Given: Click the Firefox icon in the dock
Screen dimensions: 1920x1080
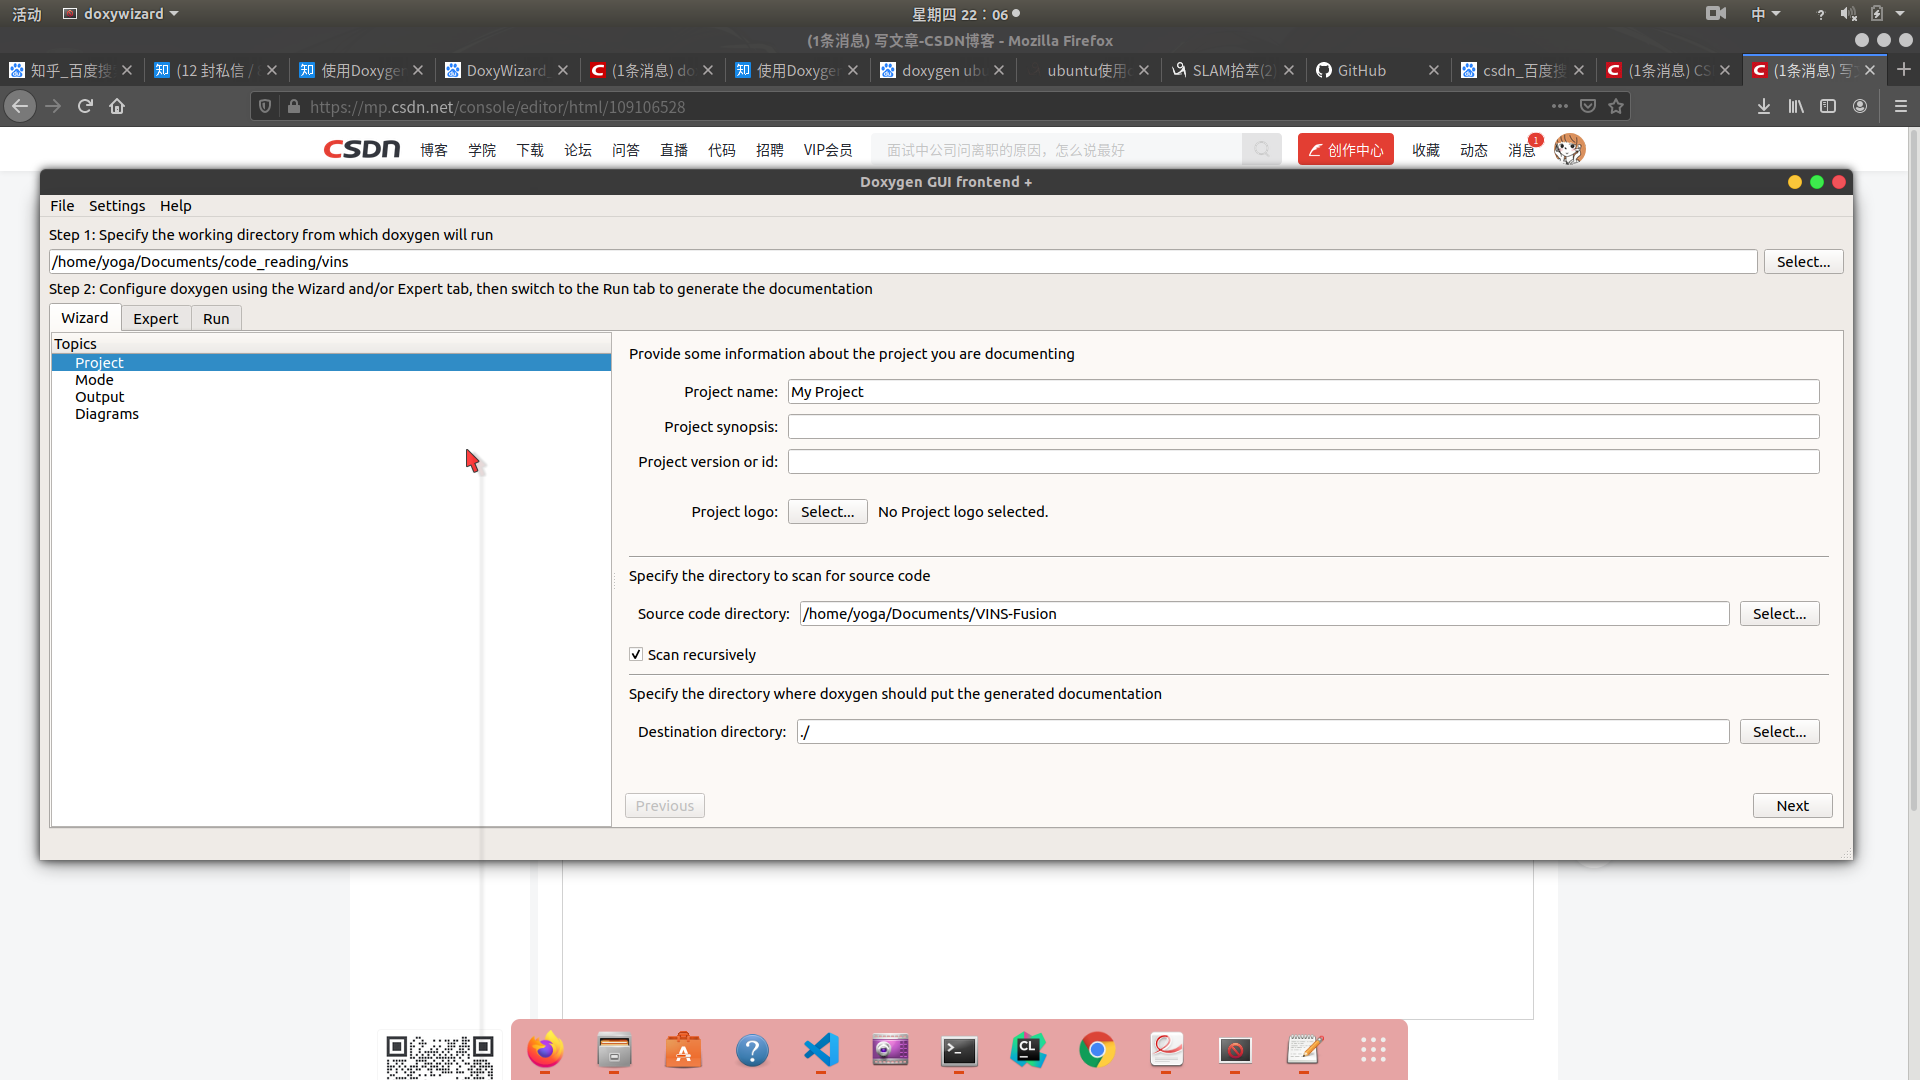Looking at the screenshot, I should (x=545, y=1050).
